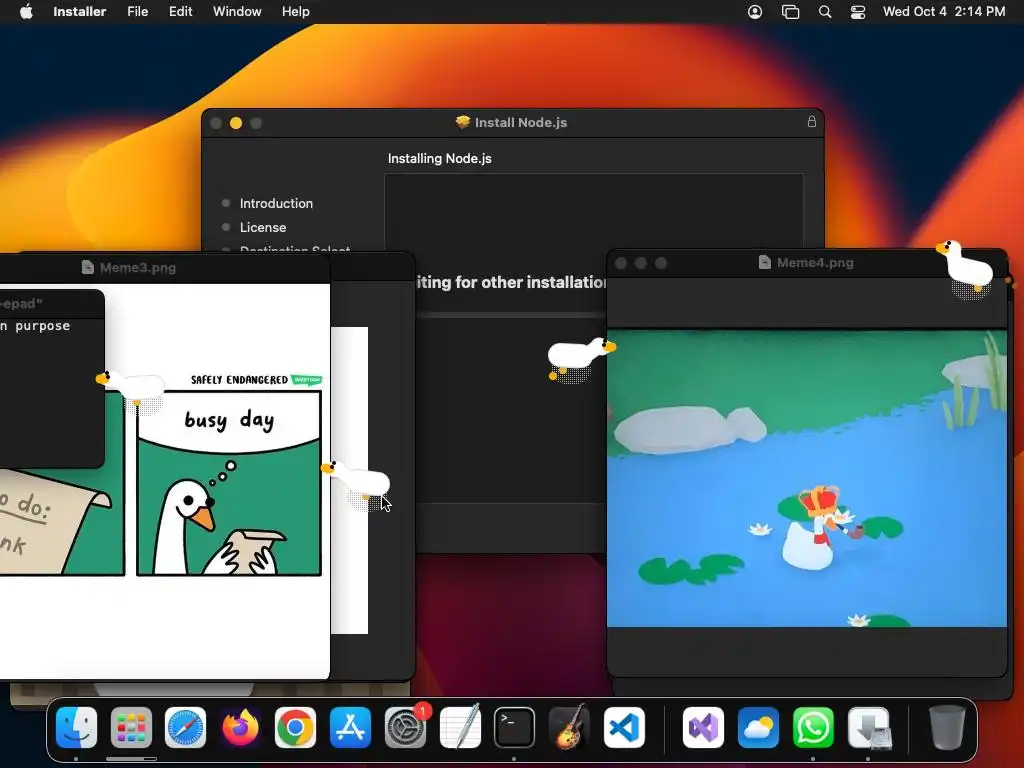The height and width of the screenshot is (768, 1024).
Task: Click the 'busy day' comic panel in Meme3.png
Action: [x=229, y=483]
